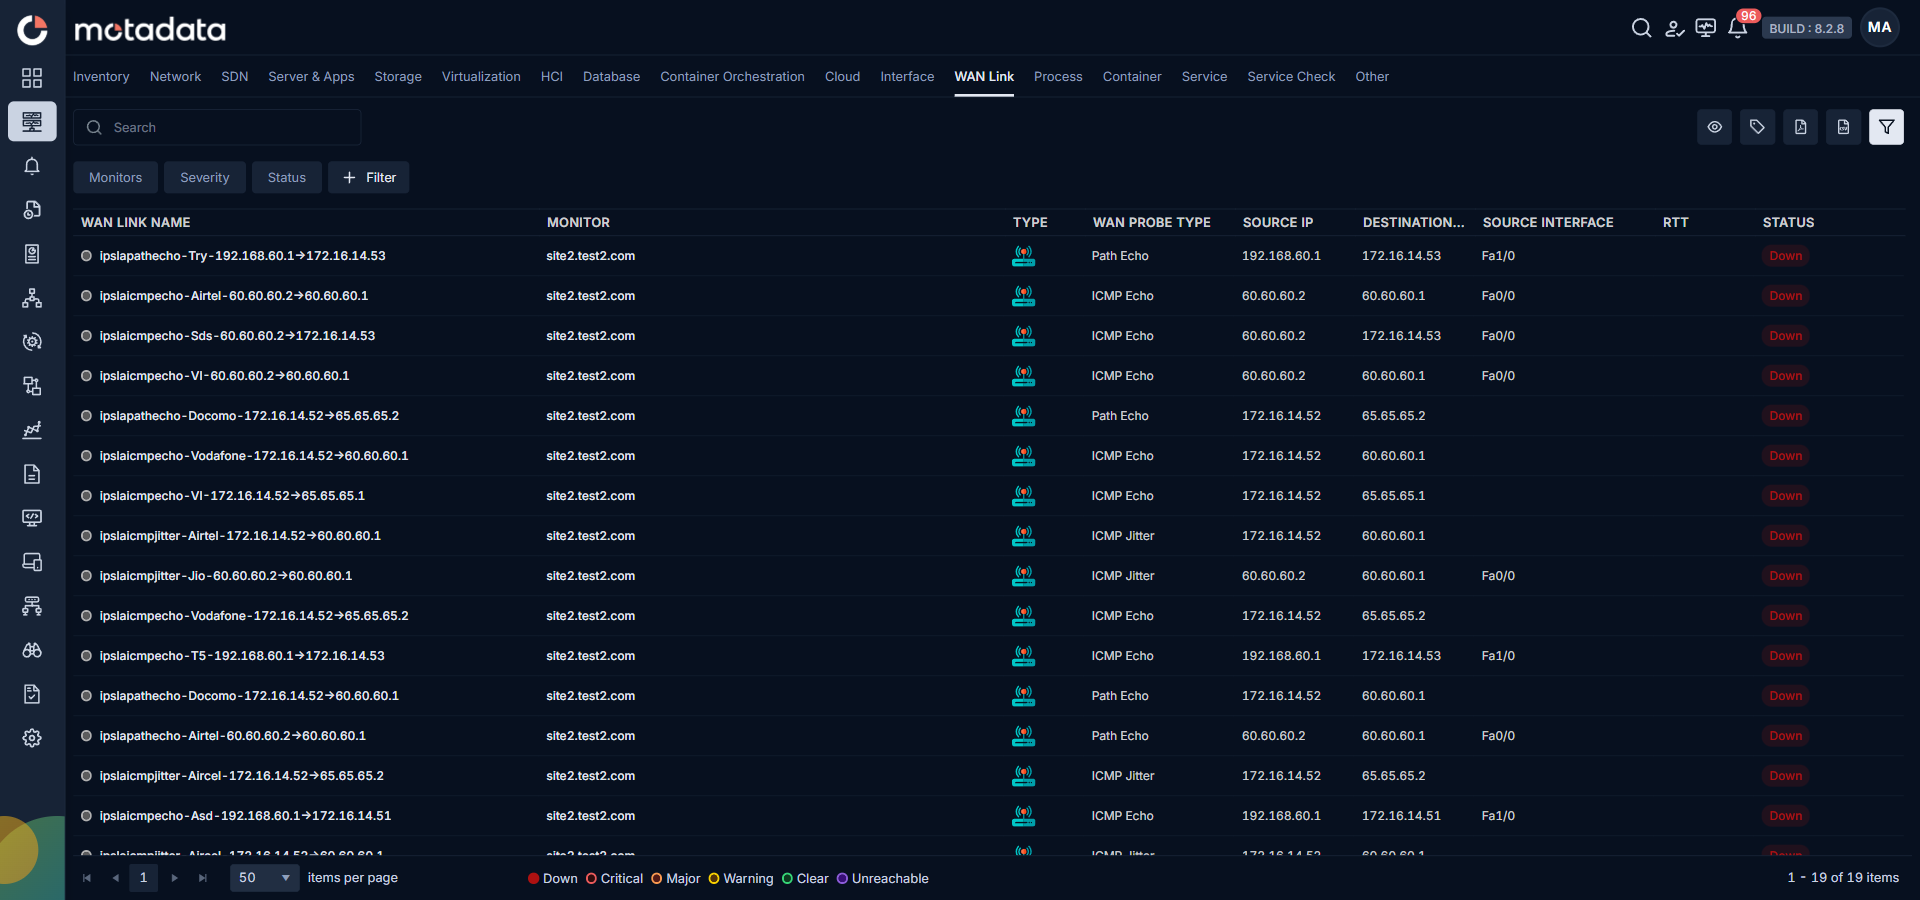The image size is (1920, 900).
Task: Click the global search magnifier in header
Action: point(1641,28)
